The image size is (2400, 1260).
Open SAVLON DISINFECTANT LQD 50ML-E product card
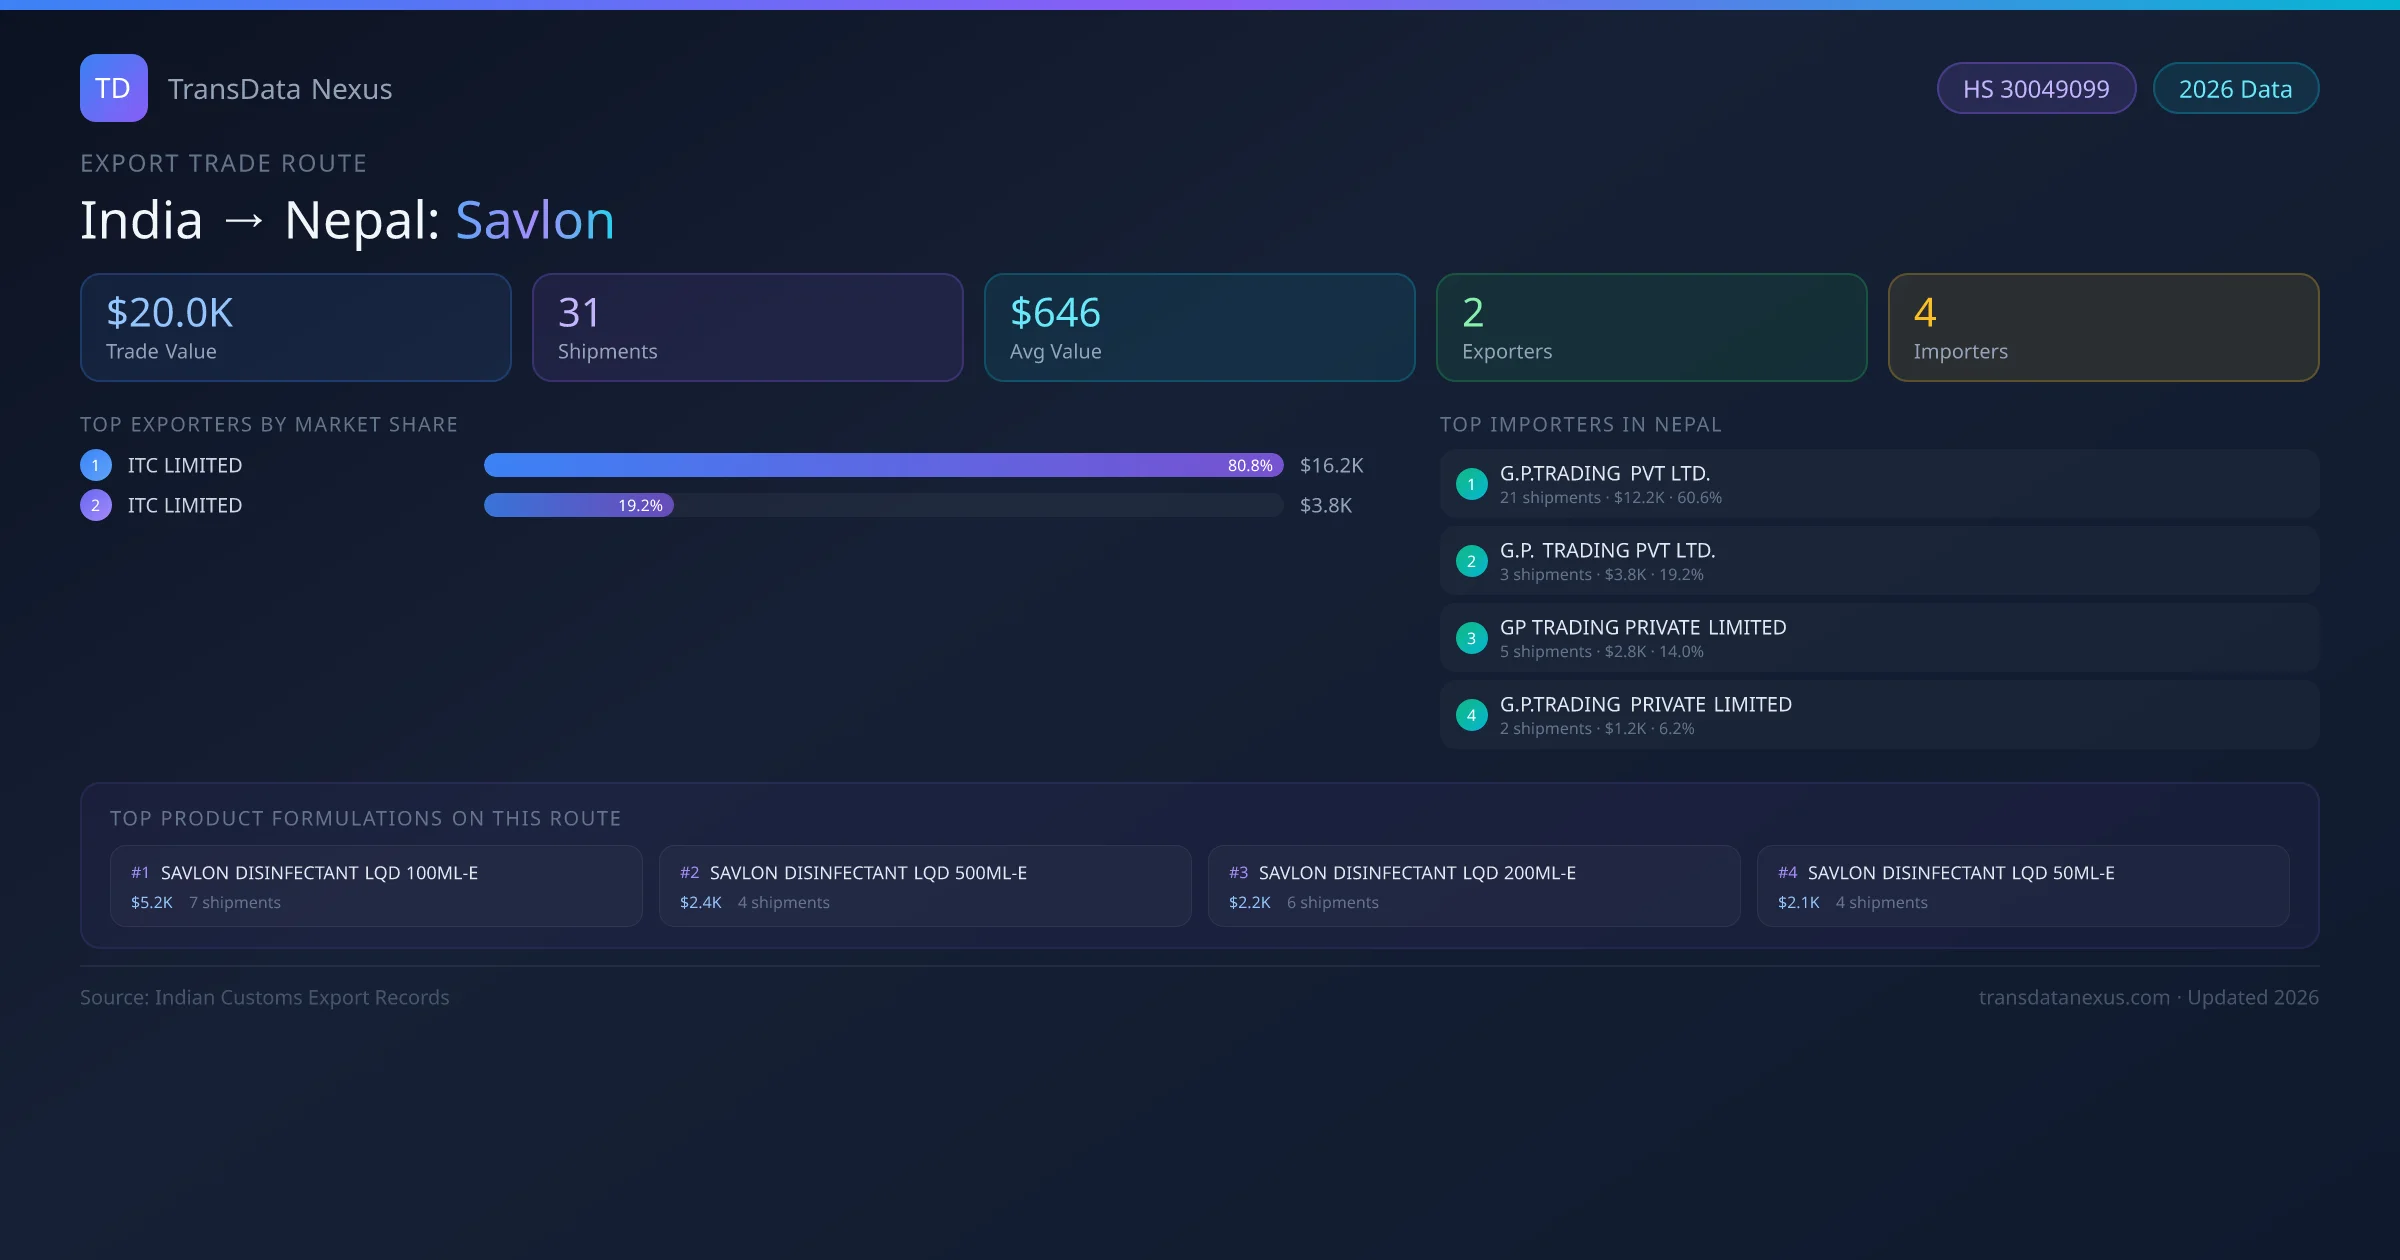(x=2022, y=886)
